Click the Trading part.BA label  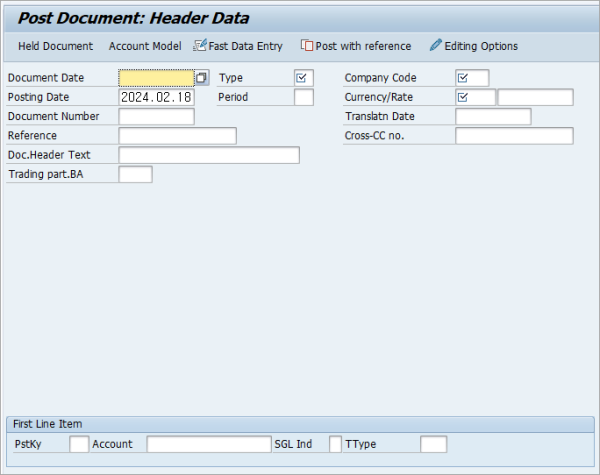[46, 174]
